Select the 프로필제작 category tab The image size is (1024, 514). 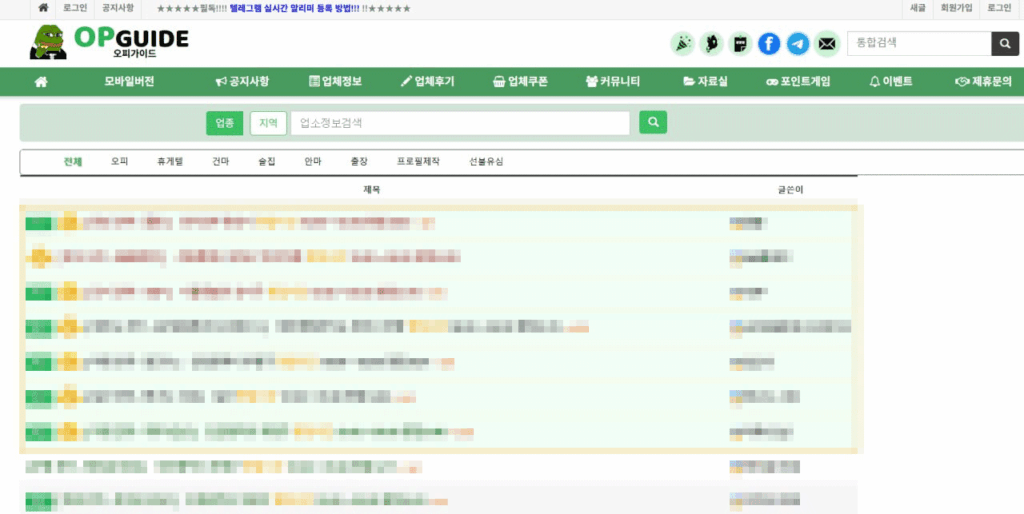pos(418,161)
